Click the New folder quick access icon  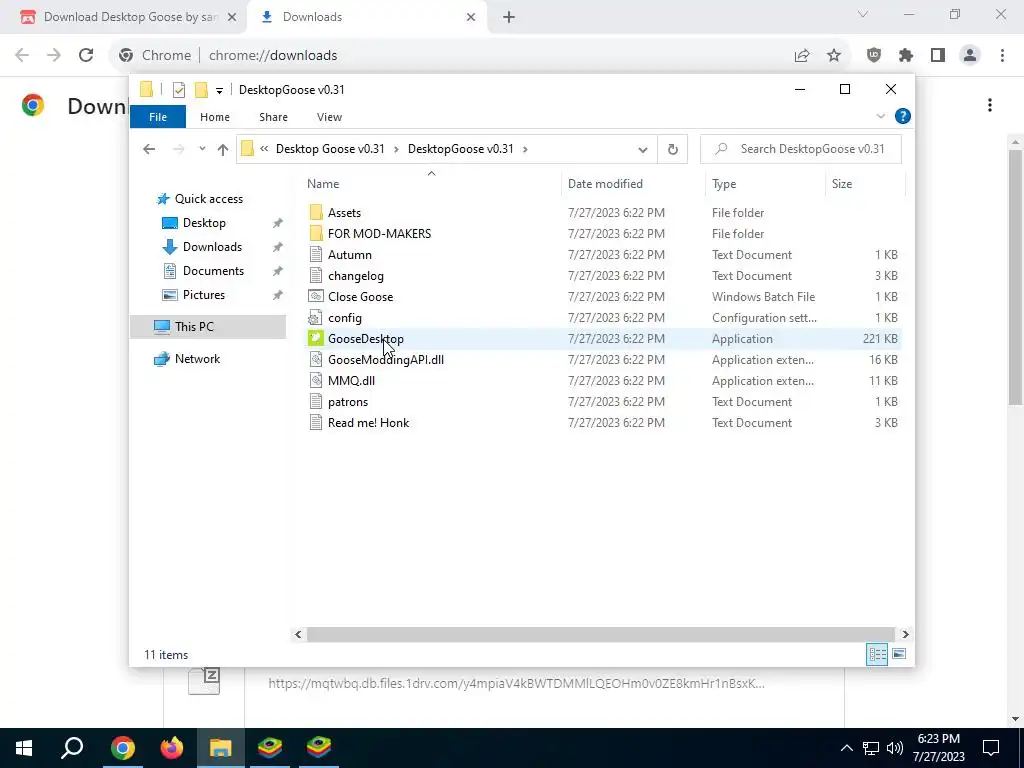pyautogui.click(x=201, y=89)
